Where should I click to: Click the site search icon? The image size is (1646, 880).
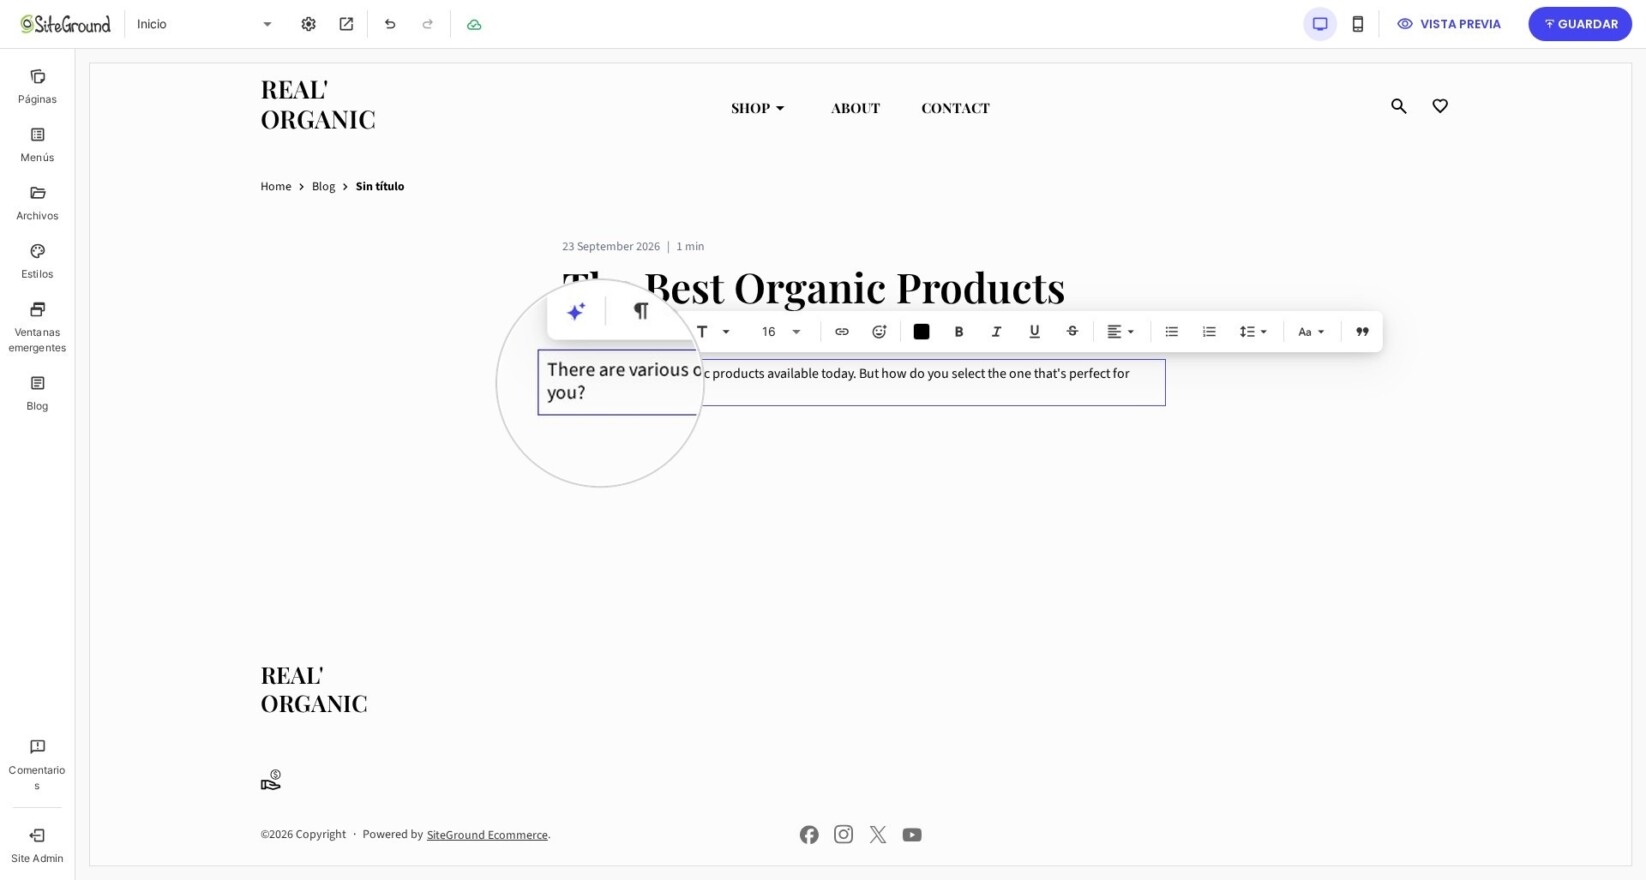point(1399,106)
